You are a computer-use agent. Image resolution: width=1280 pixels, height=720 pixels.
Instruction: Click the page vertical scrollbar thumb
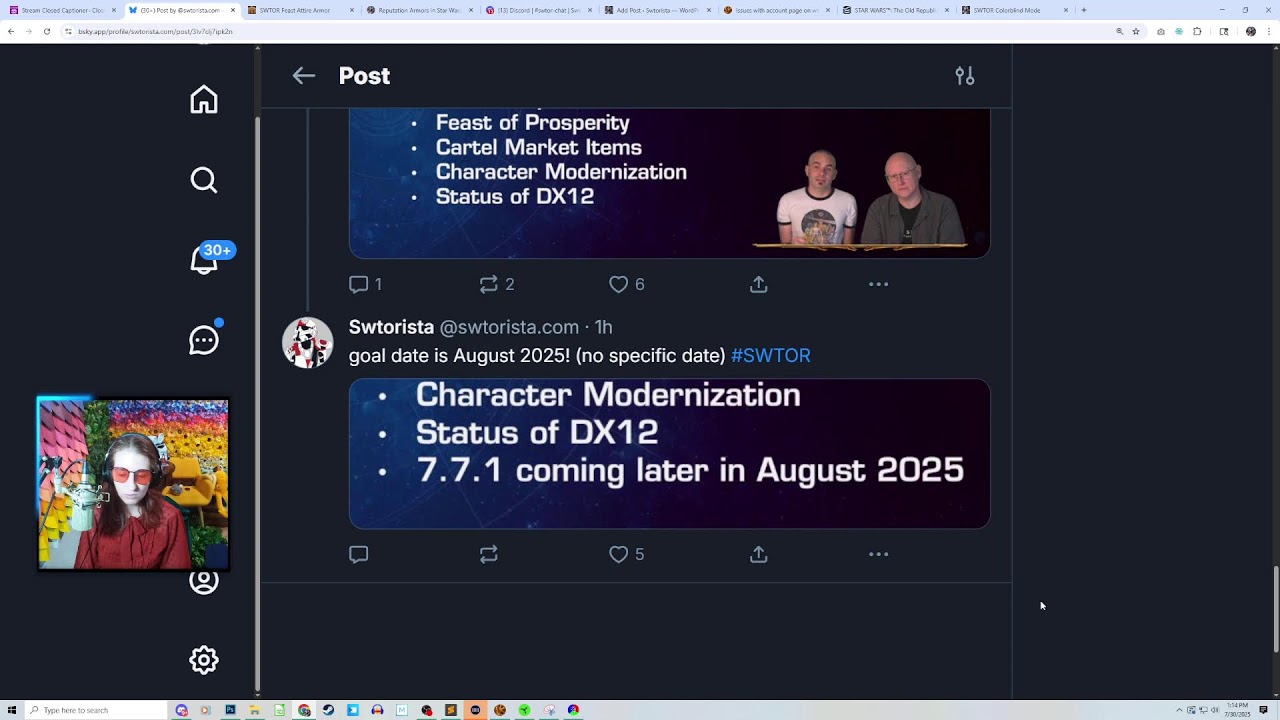point(1275,609)
